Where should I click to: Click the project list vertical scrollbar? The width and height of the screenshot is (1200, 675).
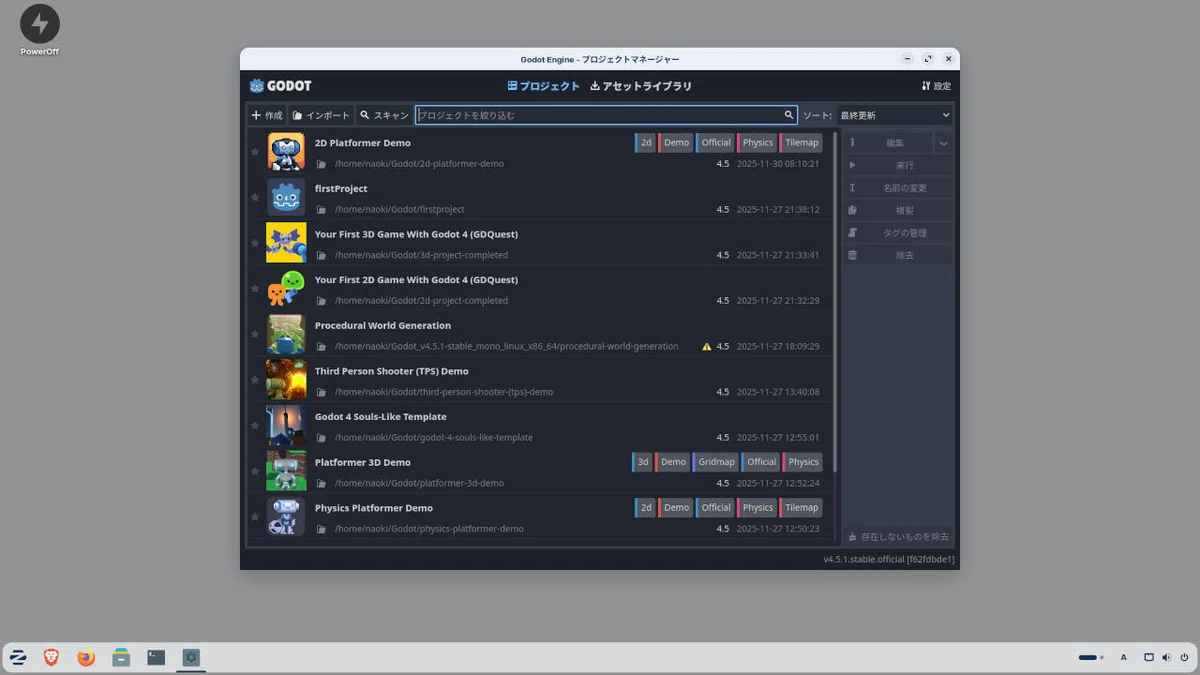coord(834,300)
